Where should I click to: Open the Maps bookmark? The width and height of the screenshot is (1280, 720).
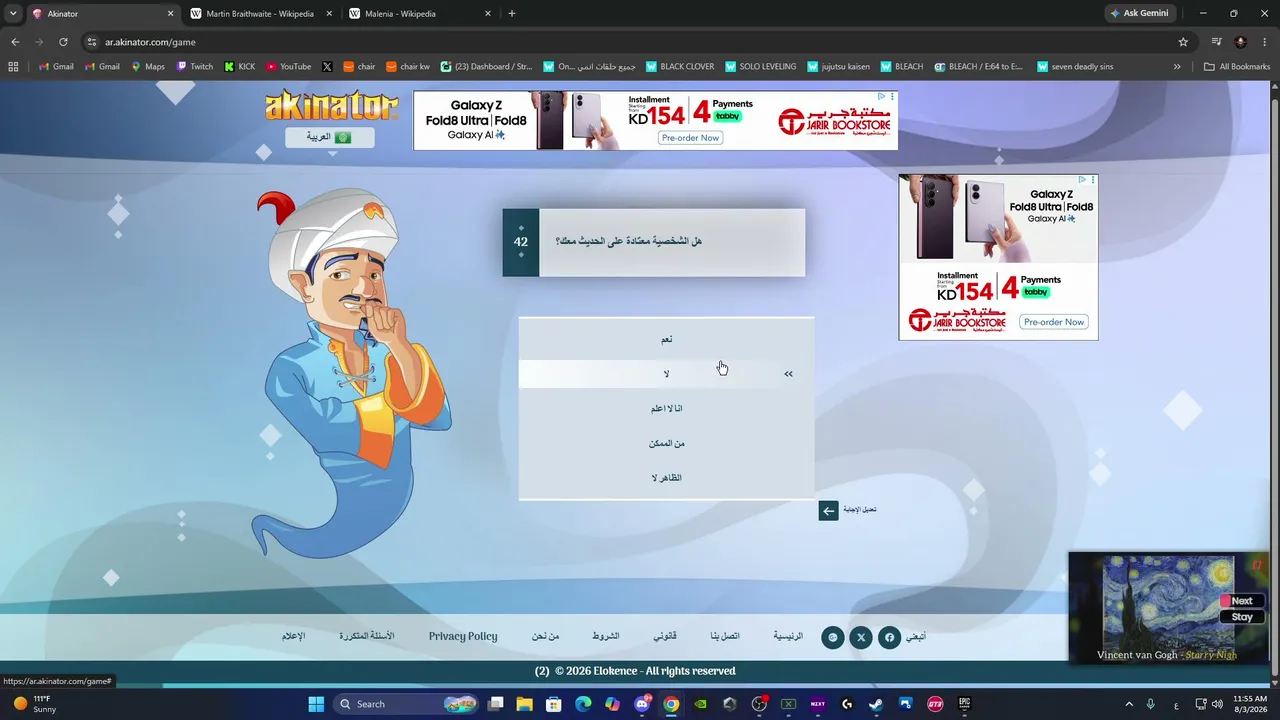coord(148,67)
